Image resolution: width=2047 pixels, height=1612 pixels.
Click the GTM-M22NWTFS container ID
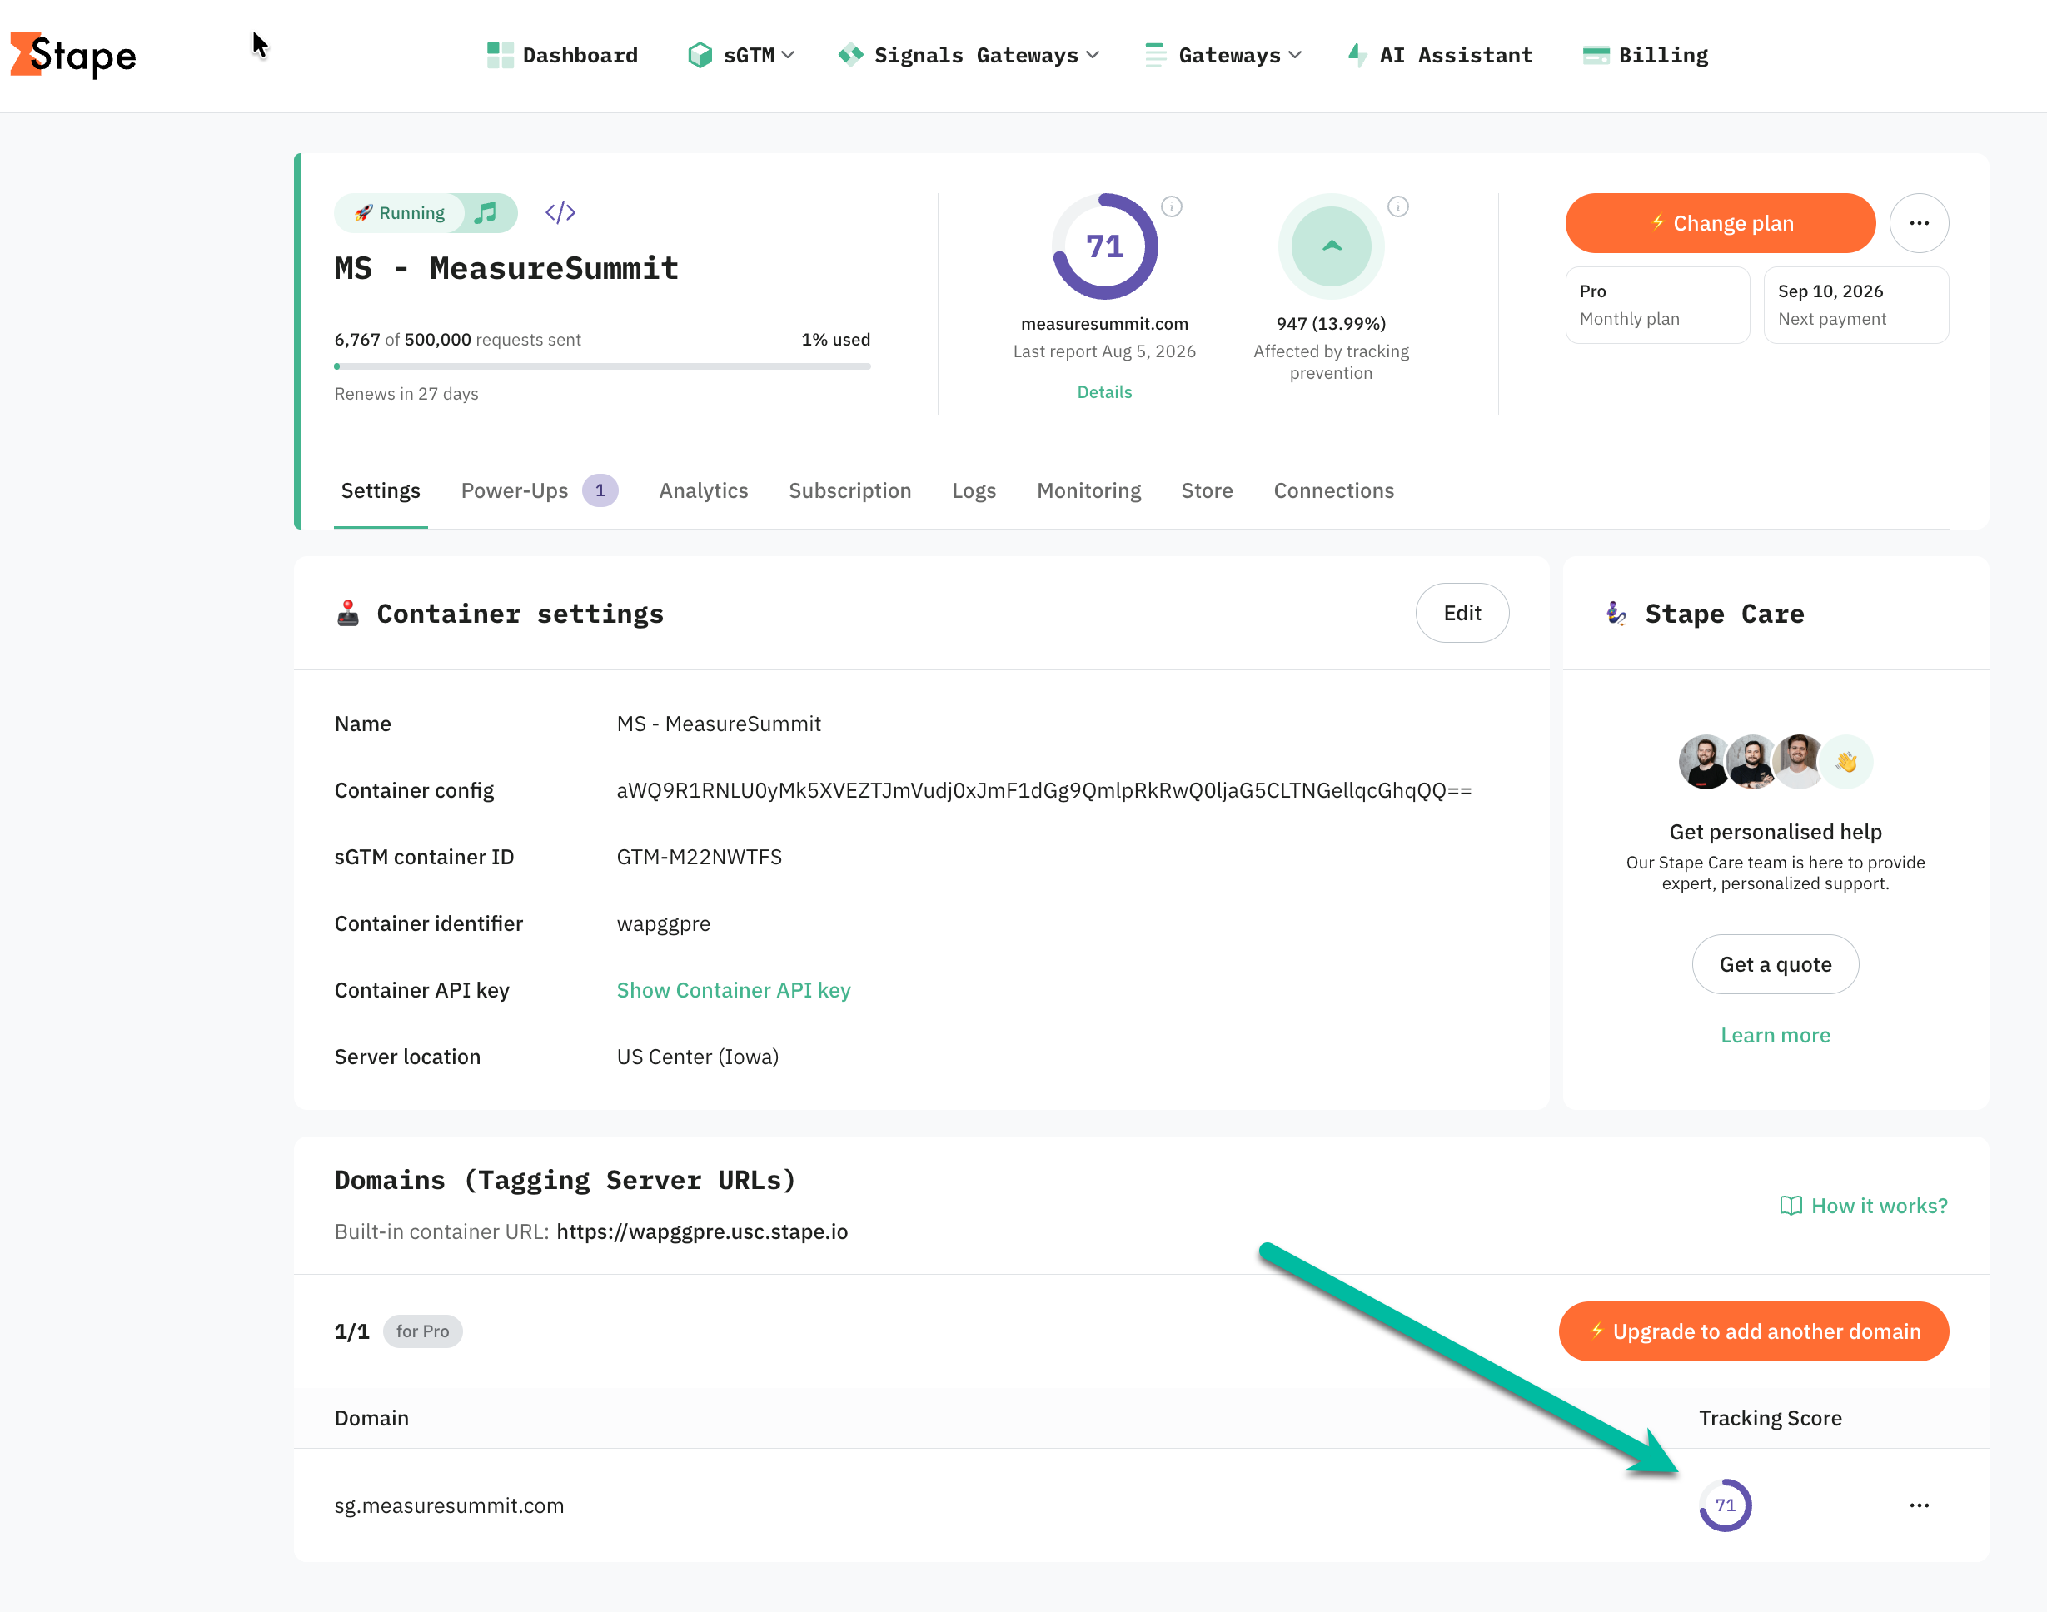pos(699,857)
